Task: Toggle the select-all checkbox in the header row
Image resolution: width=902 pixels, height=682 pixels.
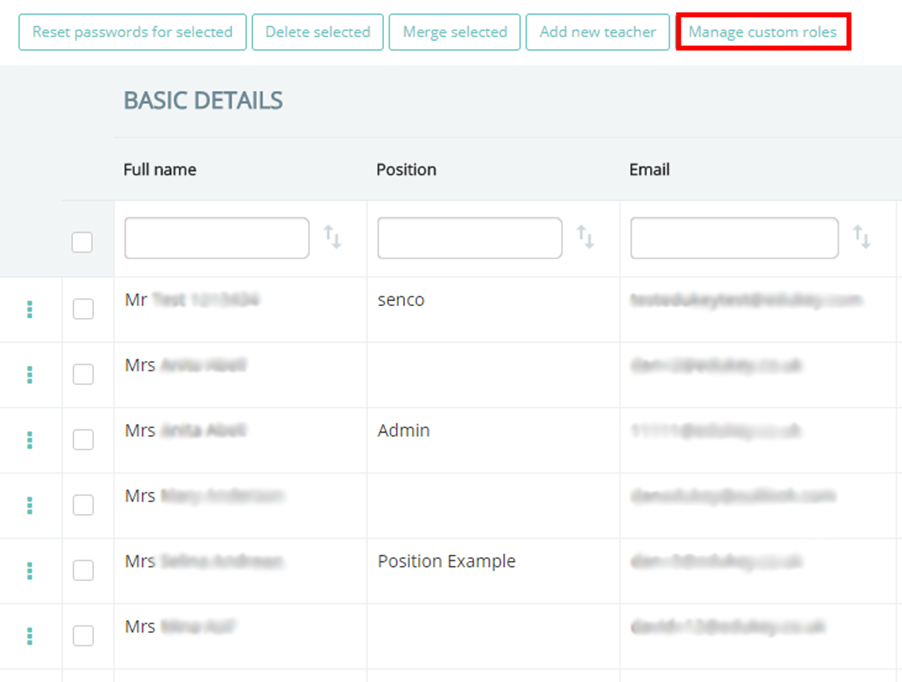Action: (82, 242)
